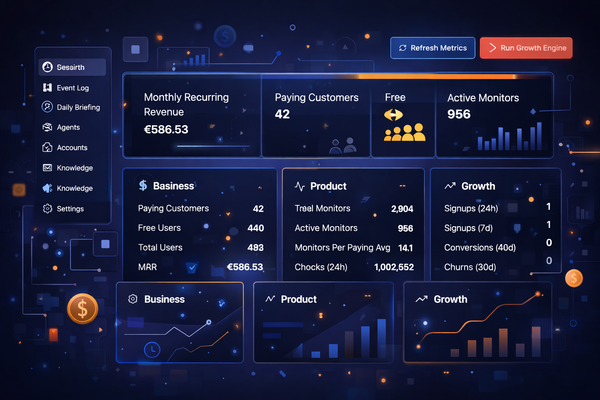Viewport: 600px width, 400px height.
Task: Click the small orange dollar coin near Growth
Action: [574, 278]
